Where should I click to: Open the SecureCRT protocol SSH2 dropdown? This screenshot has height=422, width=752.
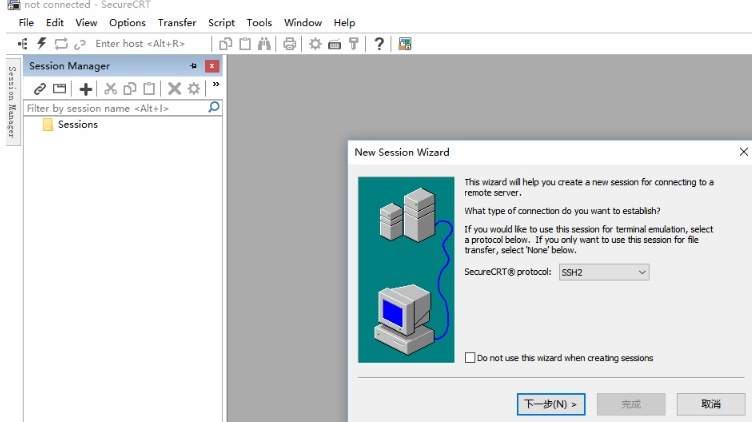coord(604,272)
